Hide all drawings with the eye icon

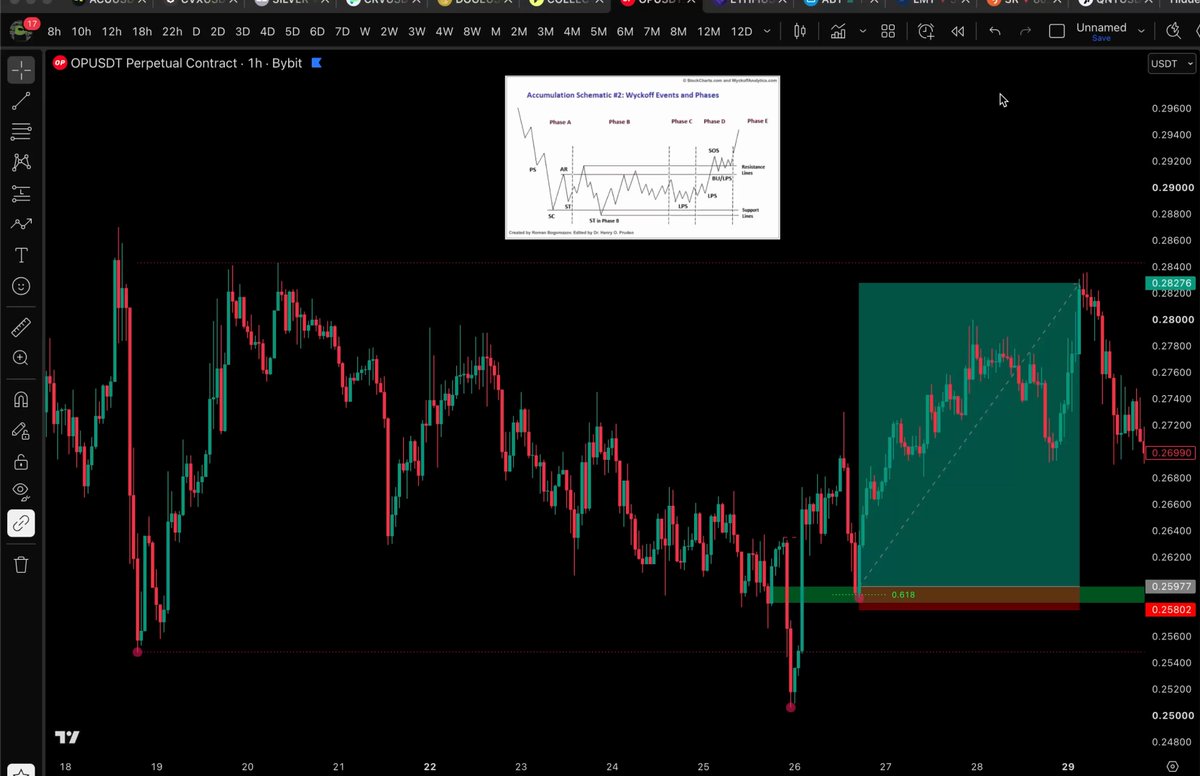click(x=21, y=491)
